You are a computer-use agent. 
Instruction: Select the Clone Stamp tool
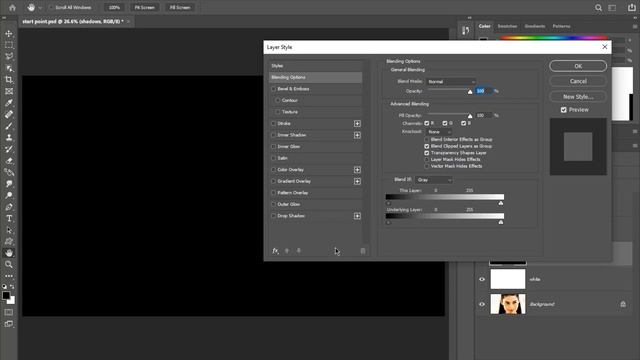point(9,138)
